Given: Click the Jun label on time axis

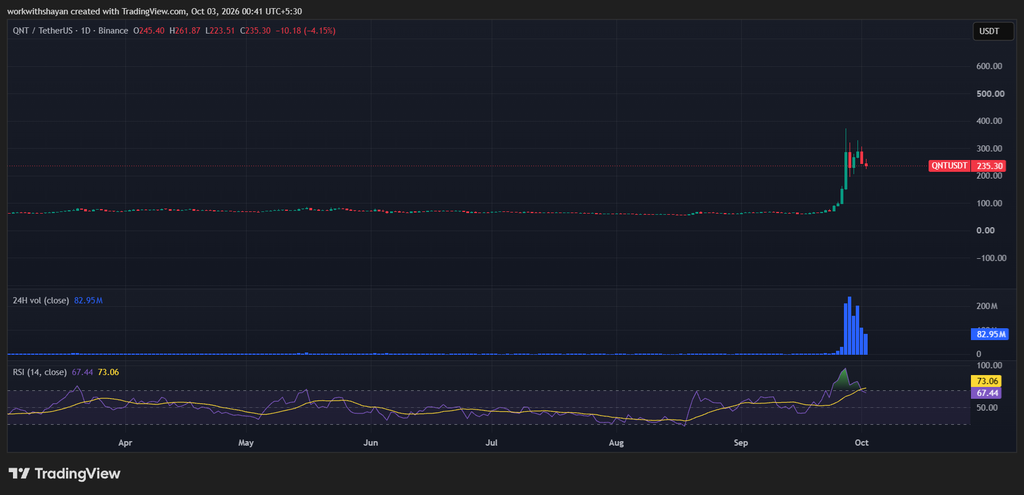Looking at the screenshot, I should pyautogui.click(x=370, y=443).
